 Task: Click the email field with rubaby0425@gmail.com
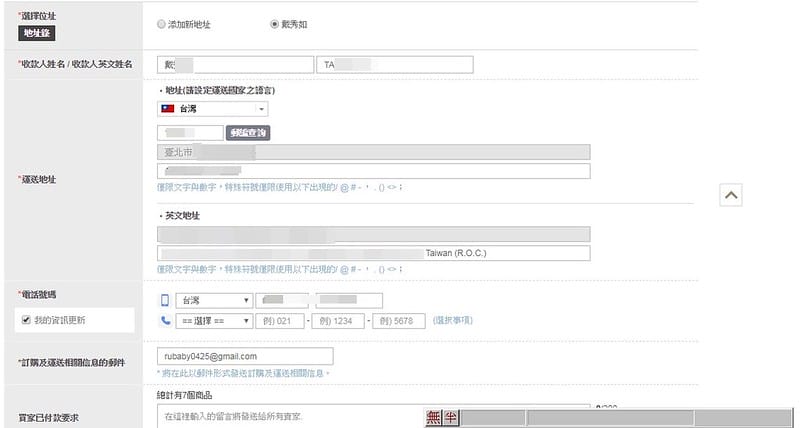click(x=244, y=356)
